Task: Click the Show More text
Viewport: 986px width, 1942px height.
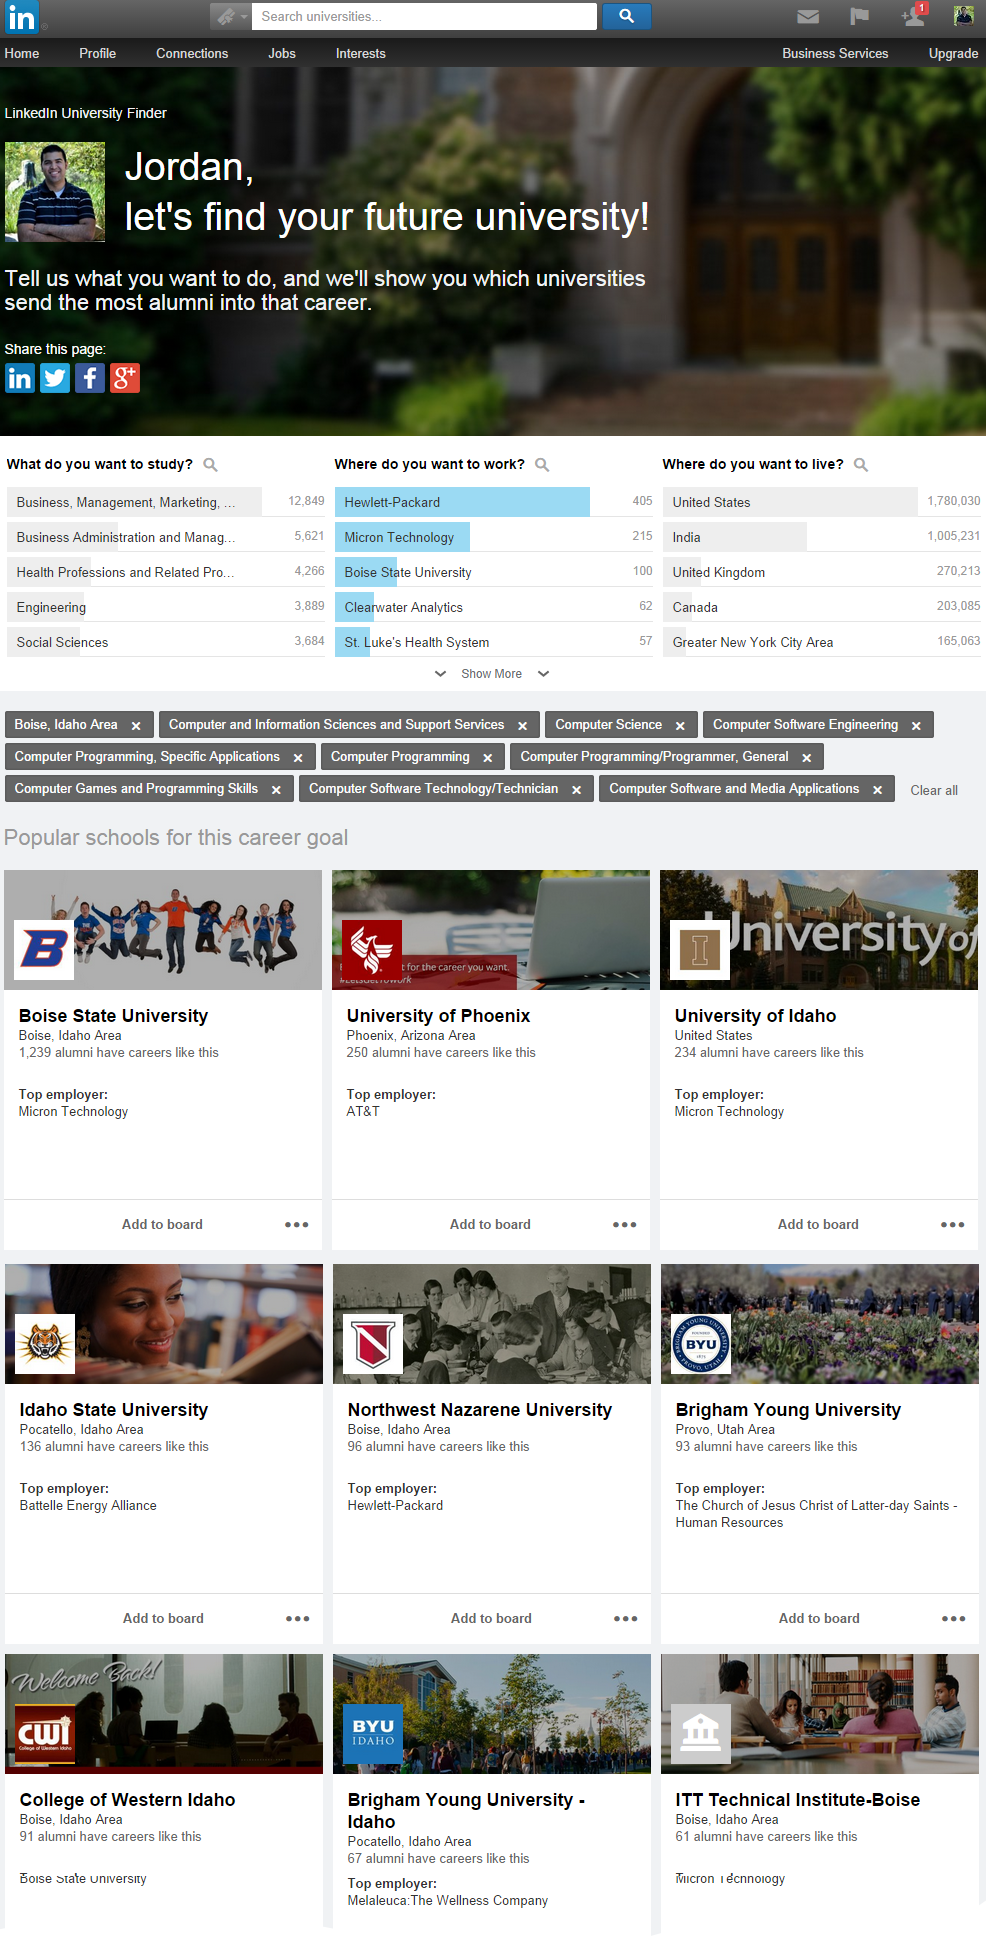Action: pos(491,673)
